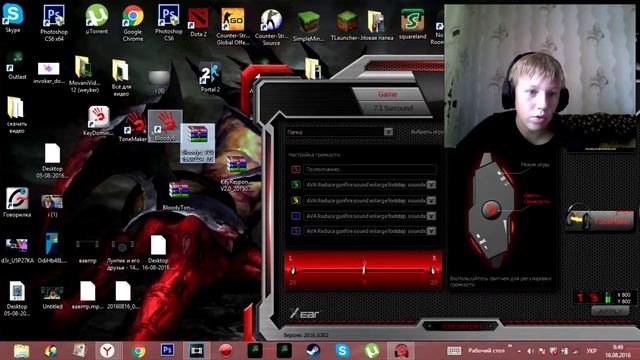Select the KeyRespon... WinRAR archive

pos(236,173)
